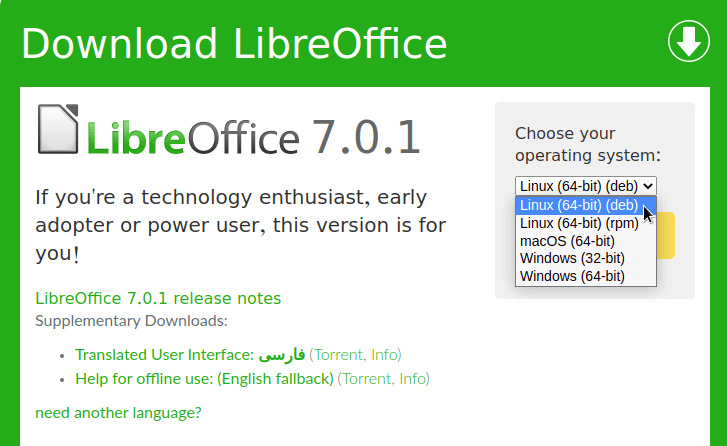Open the Info link for offline Help

(x=413, y=379)
